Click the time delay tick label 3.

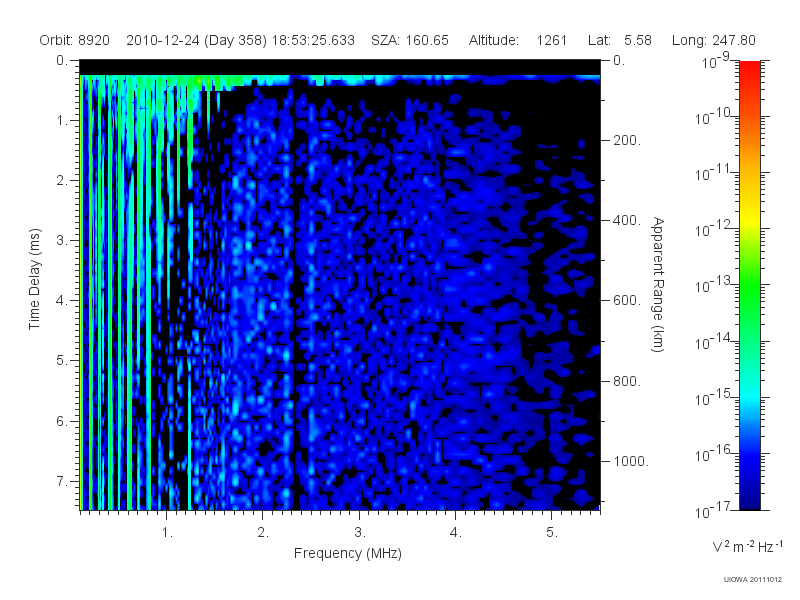62,240
